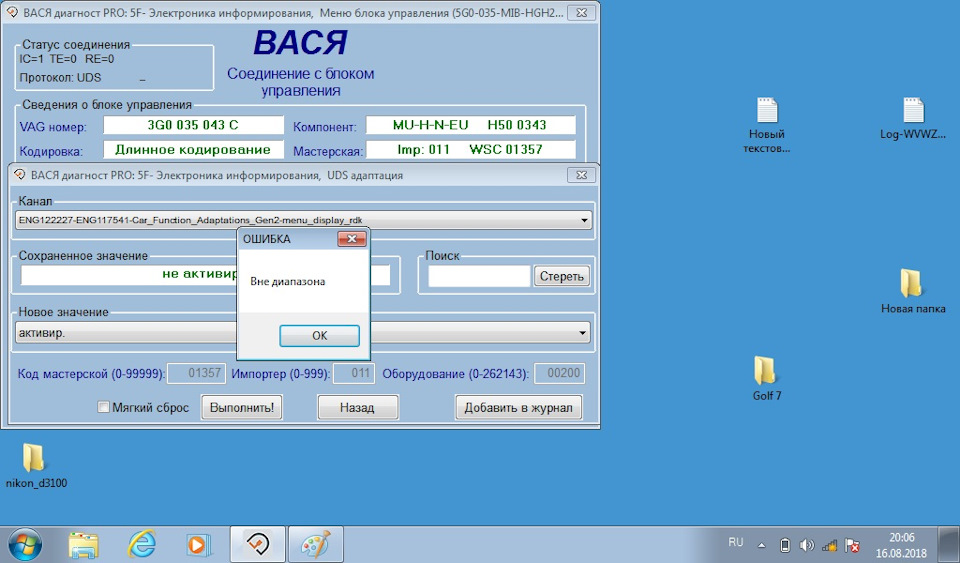Click the Протокол: UDS status text

(60, 78)
